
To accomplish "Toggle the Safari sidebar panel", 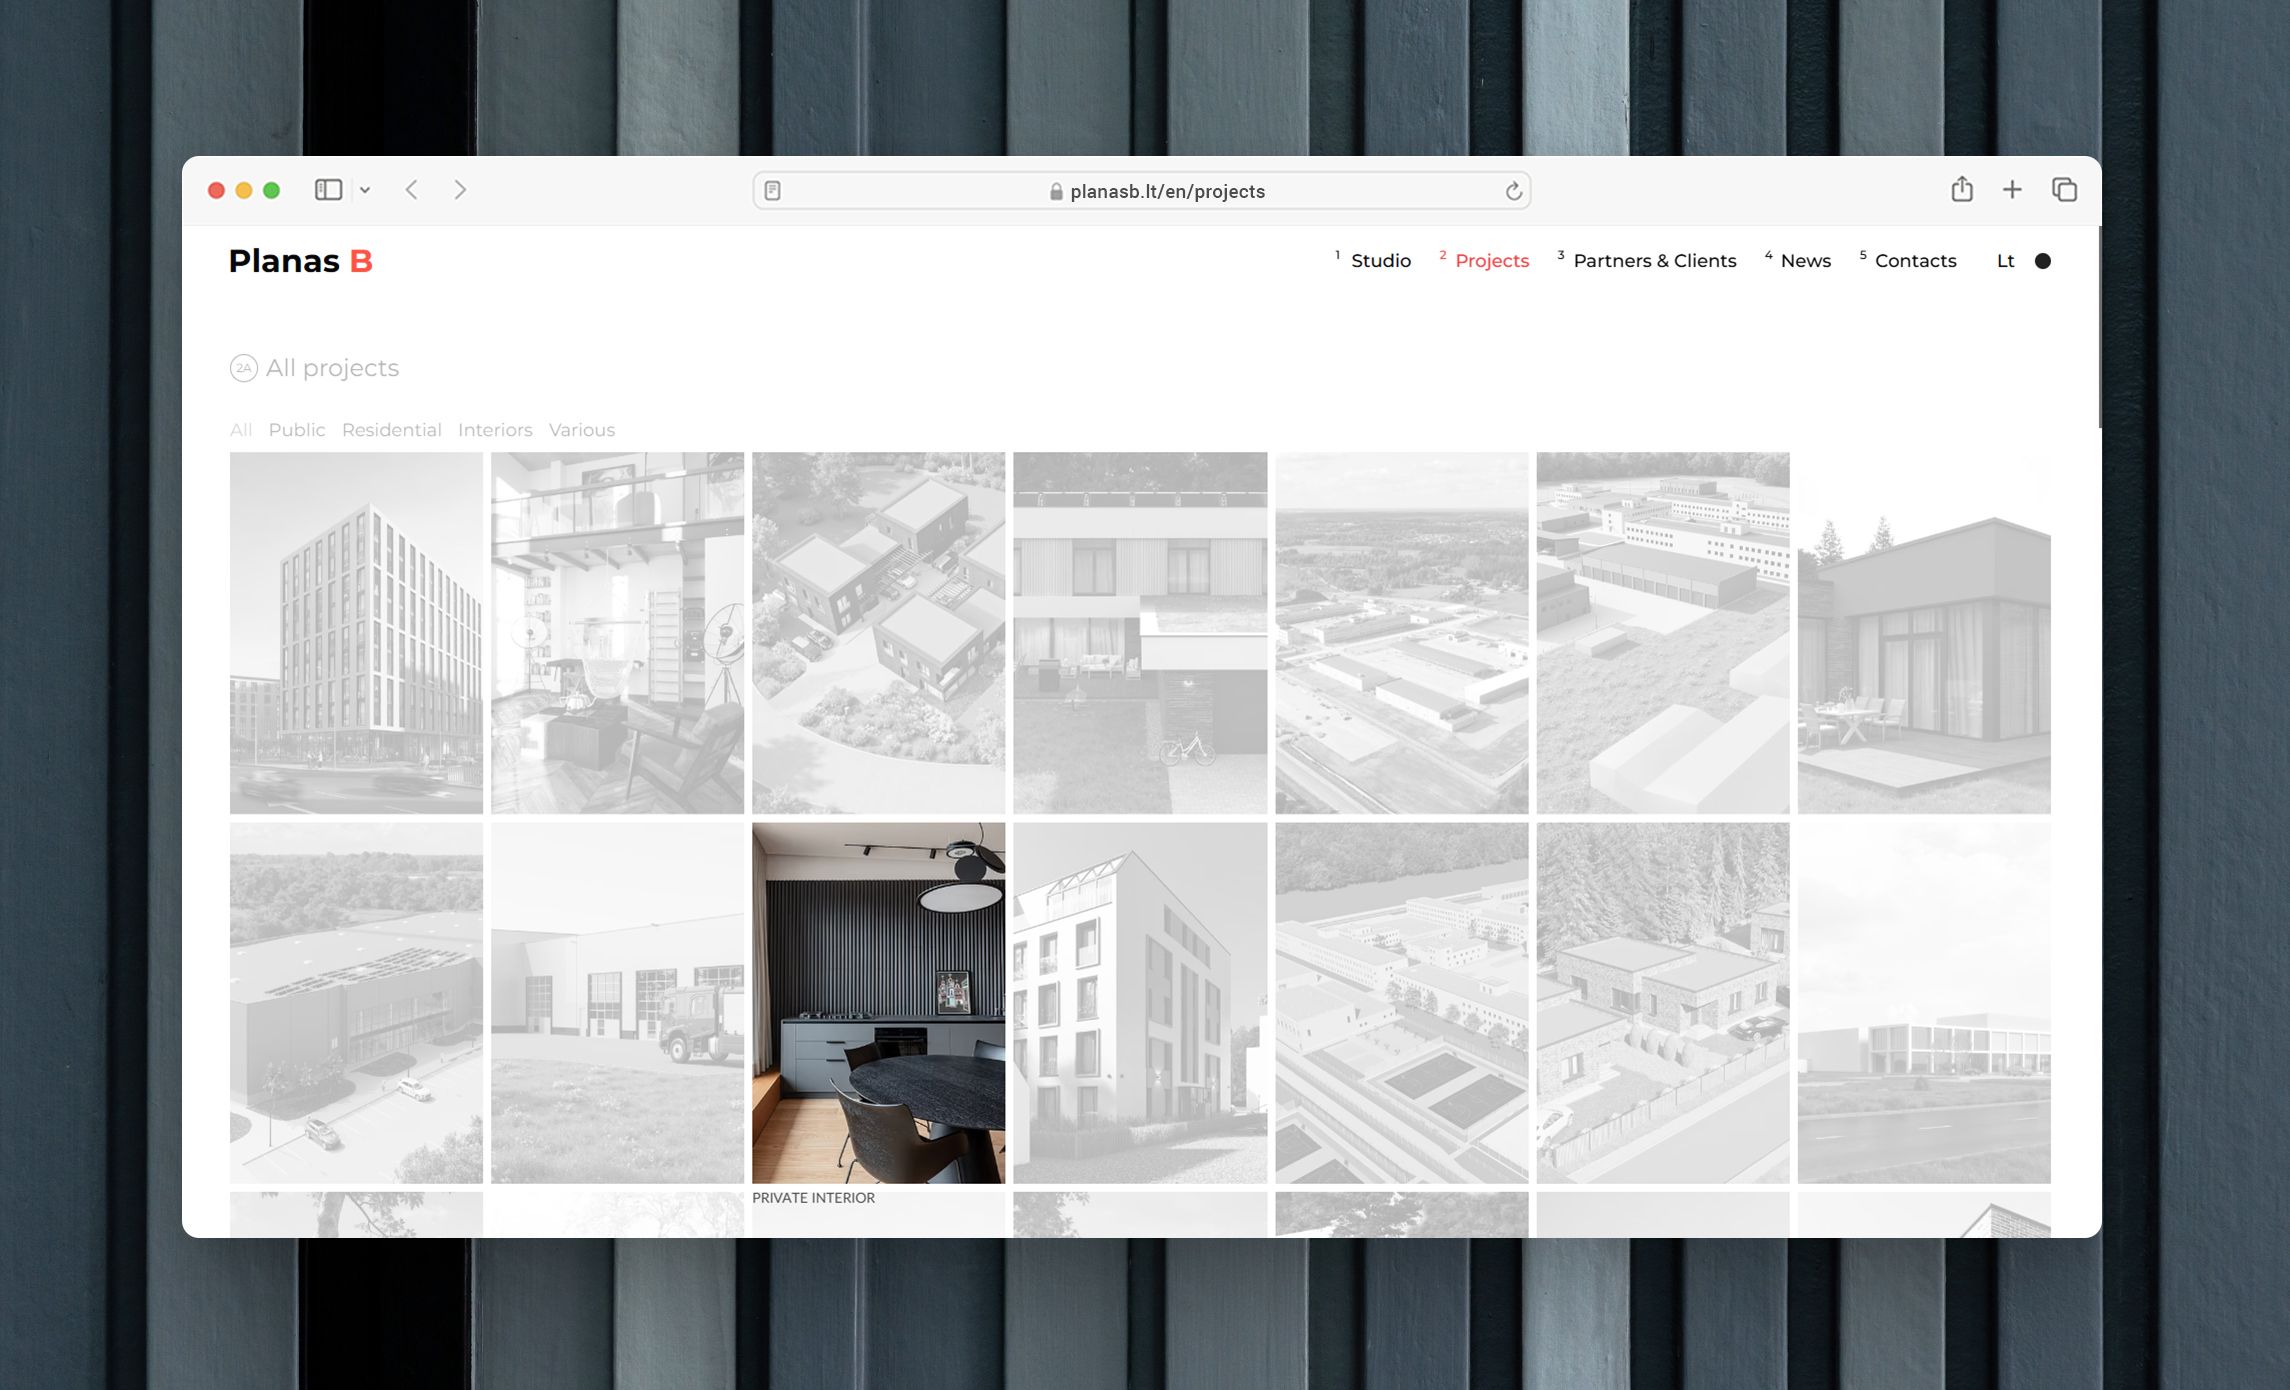I will [x=330, y=189].
